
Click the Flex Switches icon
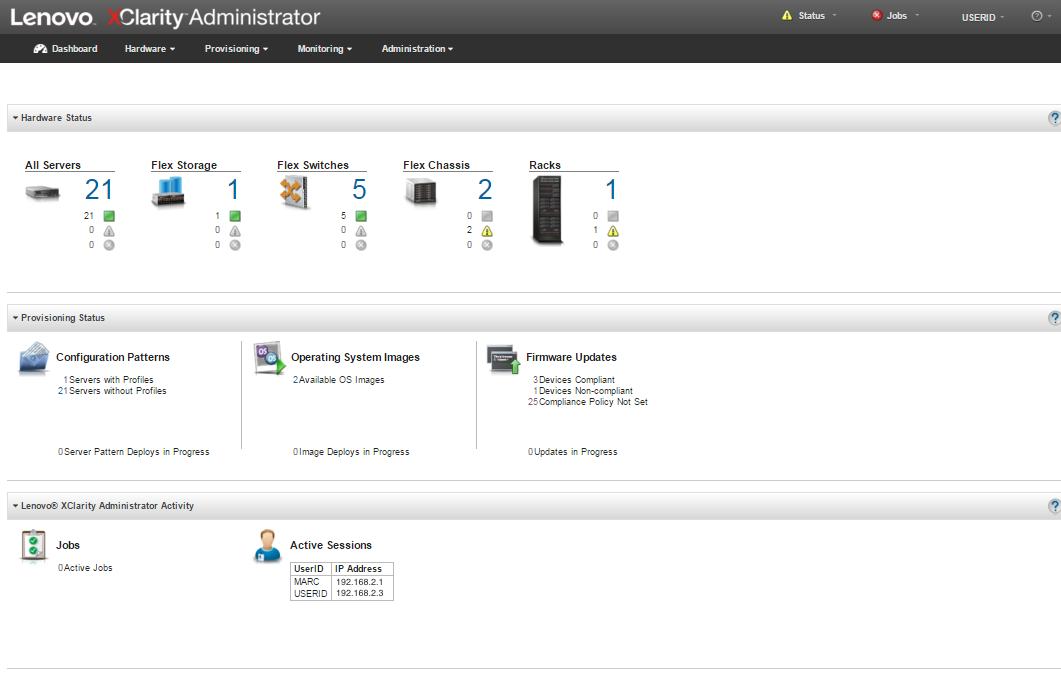pos(295,191)
